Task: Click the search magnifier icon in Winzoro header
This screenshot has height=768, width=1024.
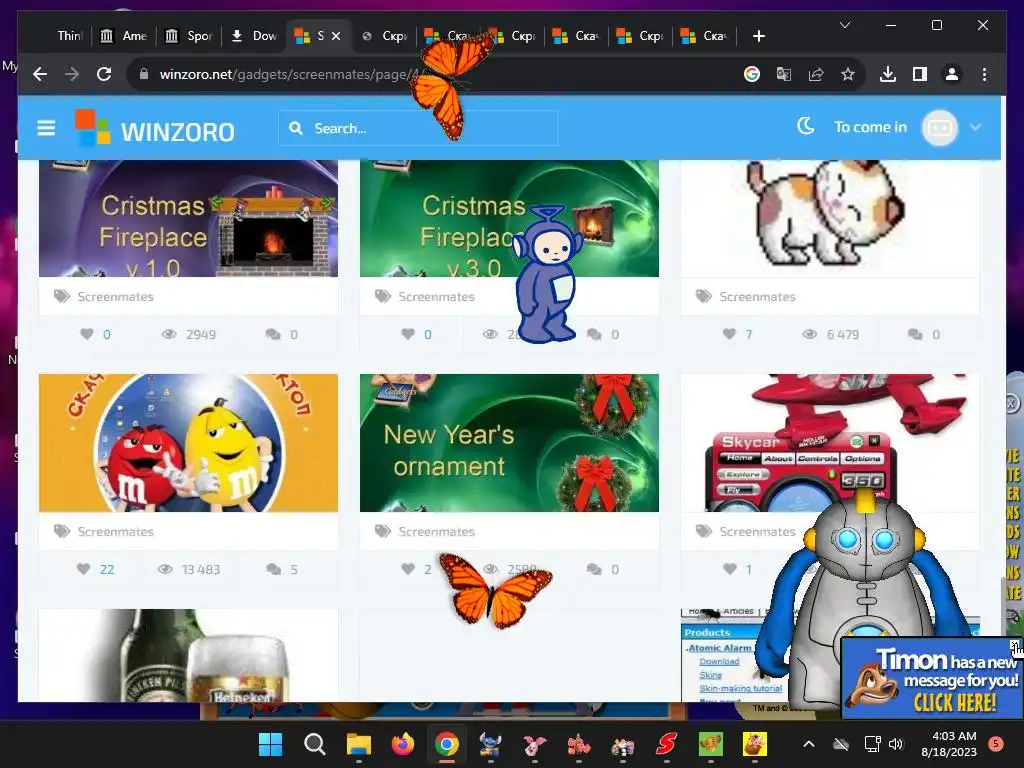Action: [296, 128]
